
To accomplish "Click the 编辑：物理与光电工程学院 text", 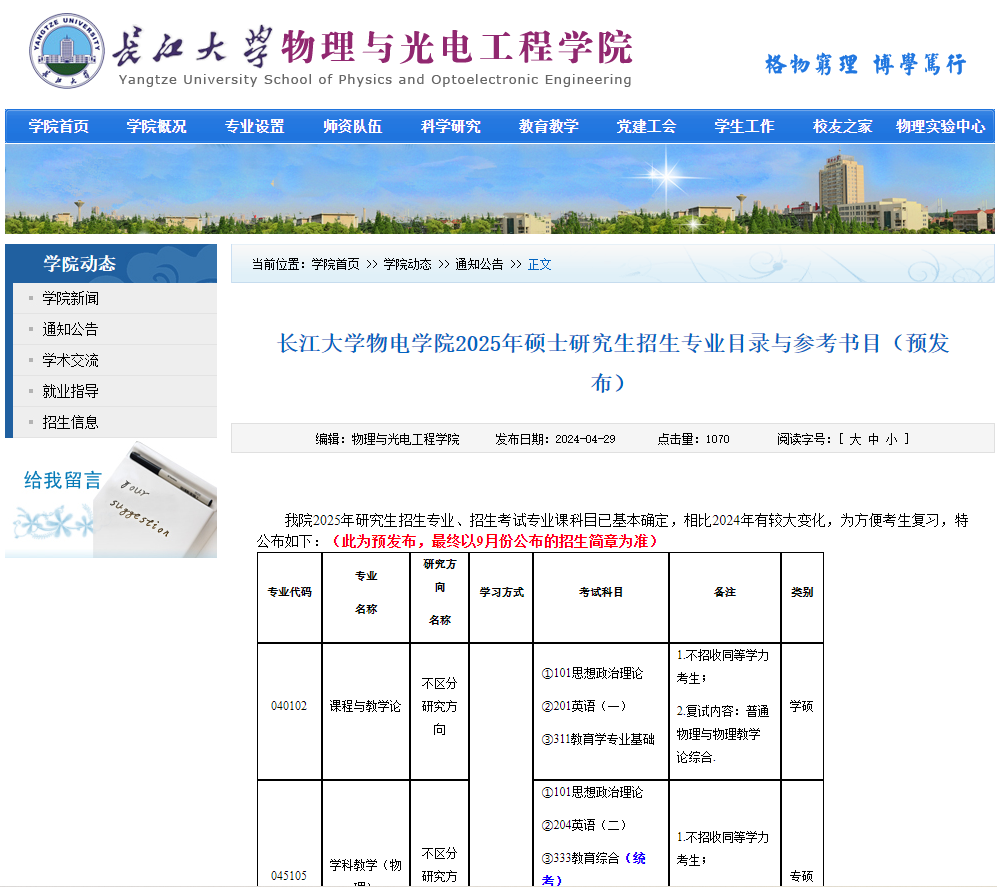I will pyautogui.click(x=387, y=439).
